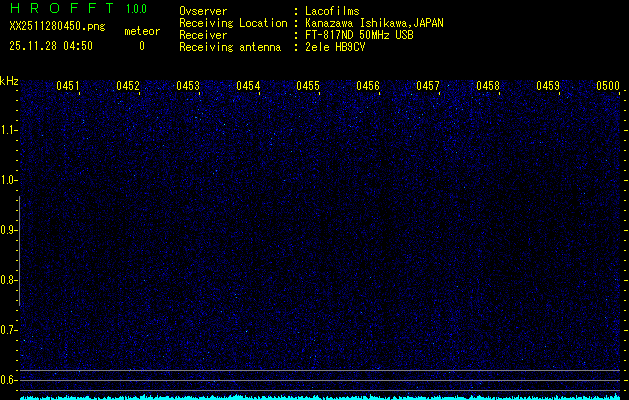
Task: Click the 1.0.0 version number
Action: click(136, 10)
